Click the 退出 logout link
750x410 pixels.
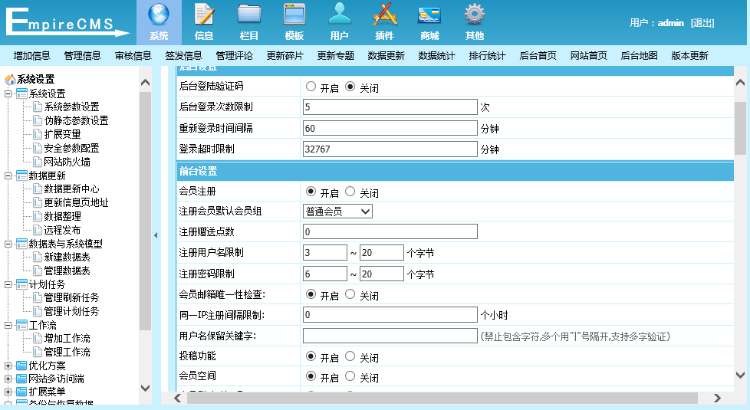(x=703, y=23)
